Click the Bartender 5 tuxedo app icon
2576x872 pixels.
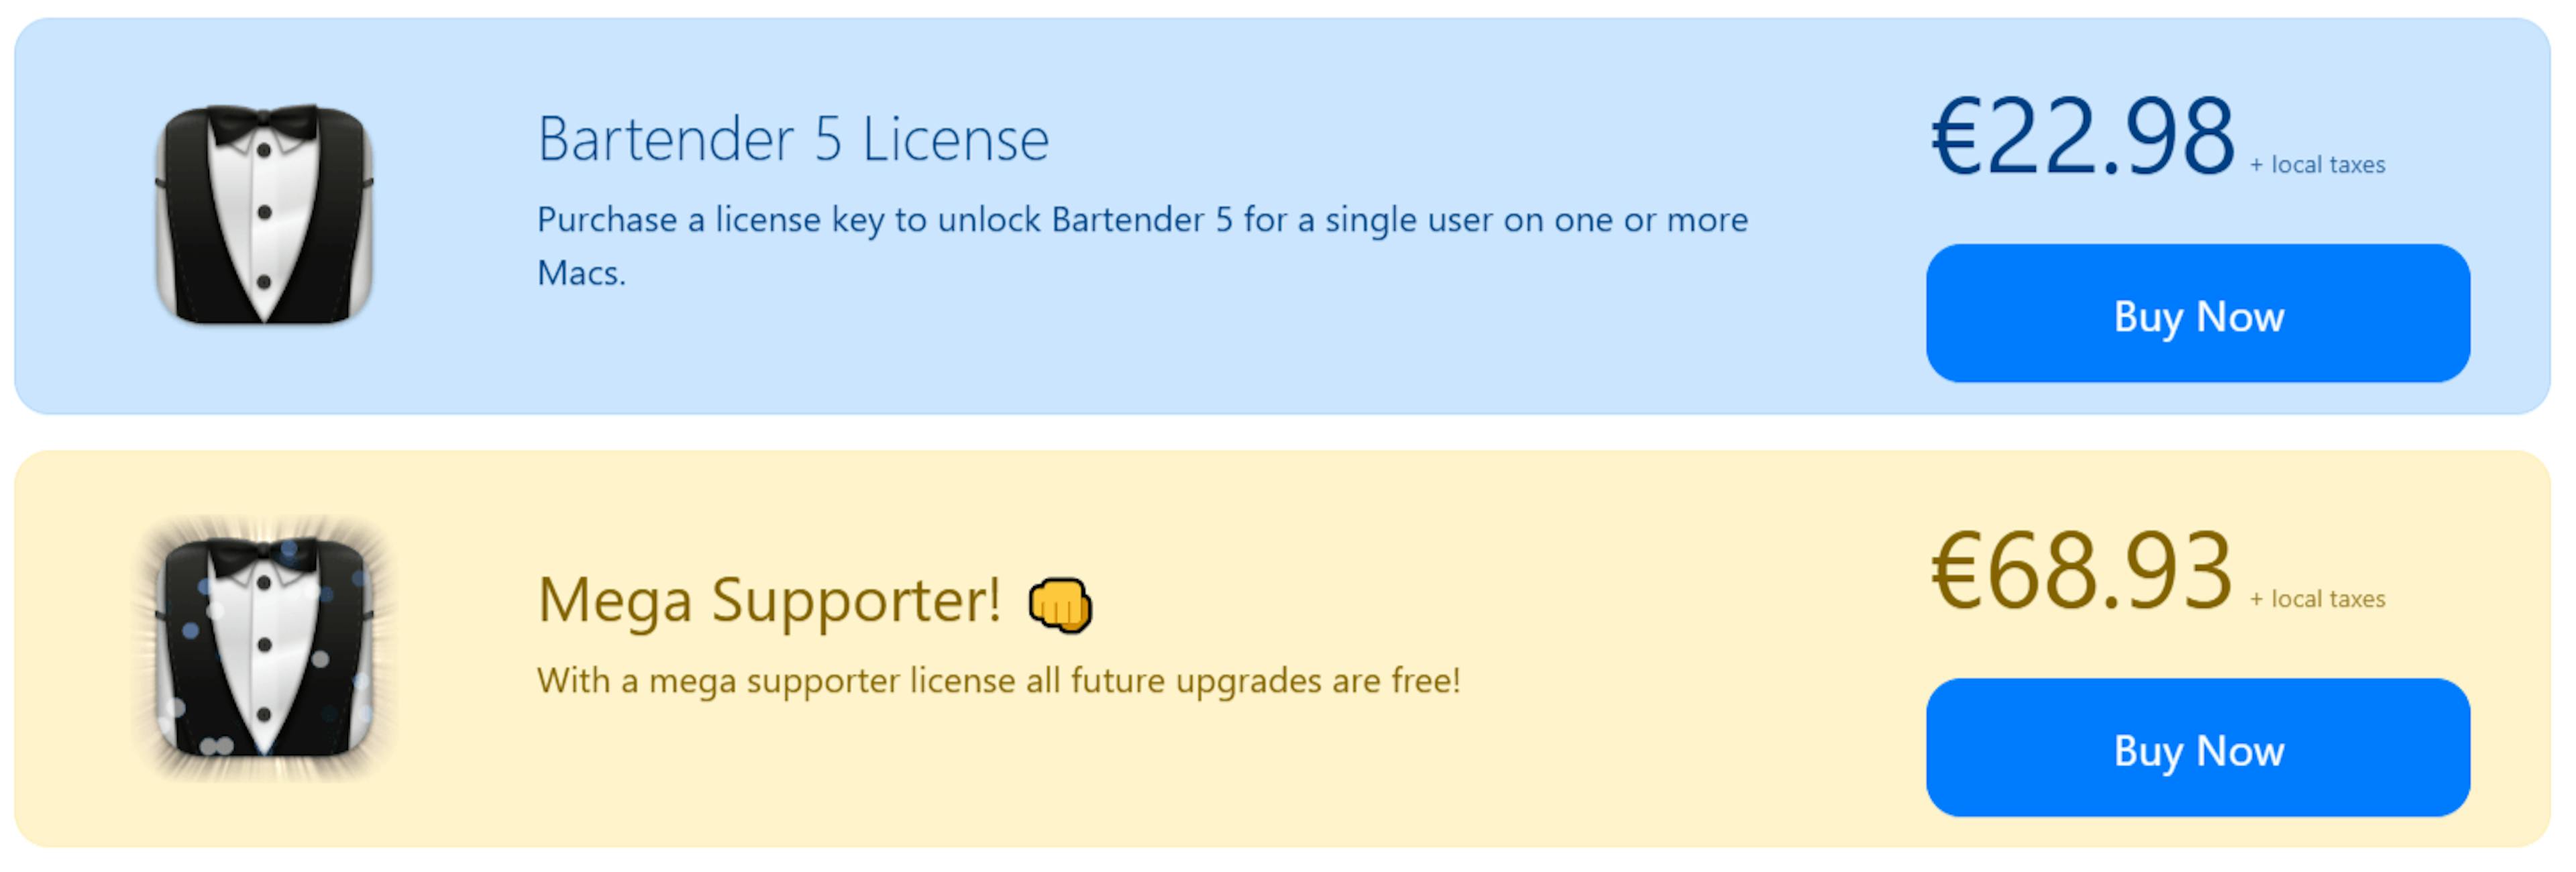point(264,214)
